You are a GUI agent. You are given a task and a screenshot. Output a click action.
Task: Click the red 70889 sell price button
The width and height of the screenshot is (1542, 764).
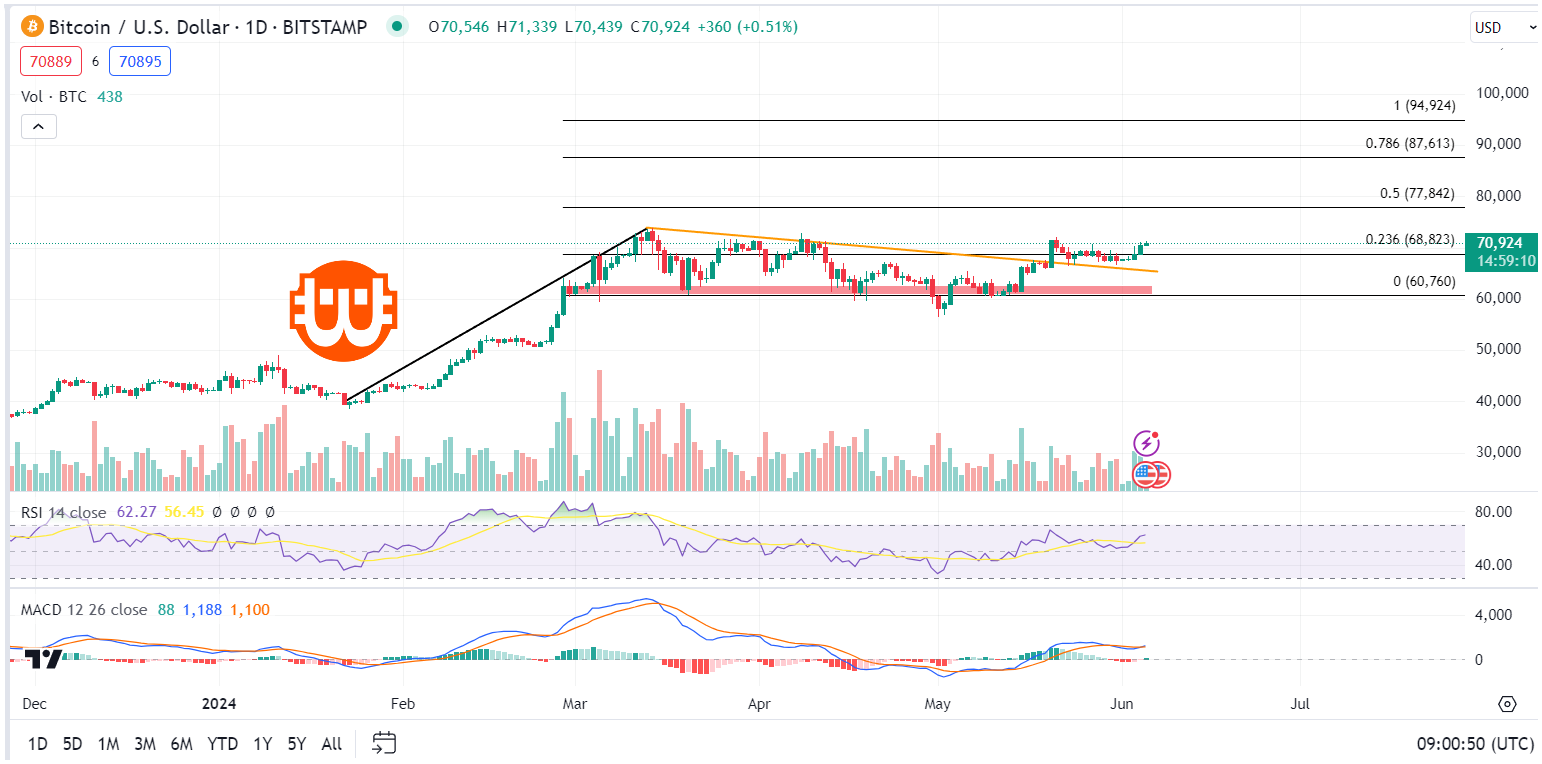50,61
